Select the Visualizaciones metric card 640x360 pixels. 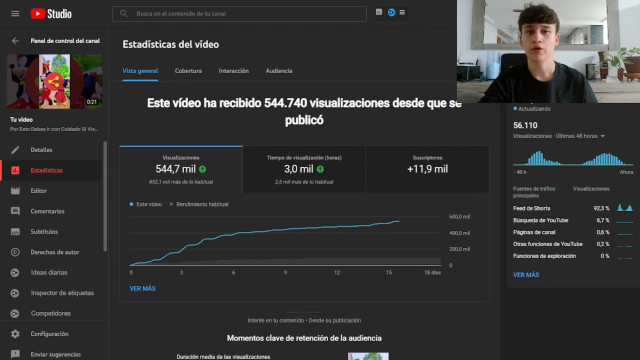tap(181, 169)
